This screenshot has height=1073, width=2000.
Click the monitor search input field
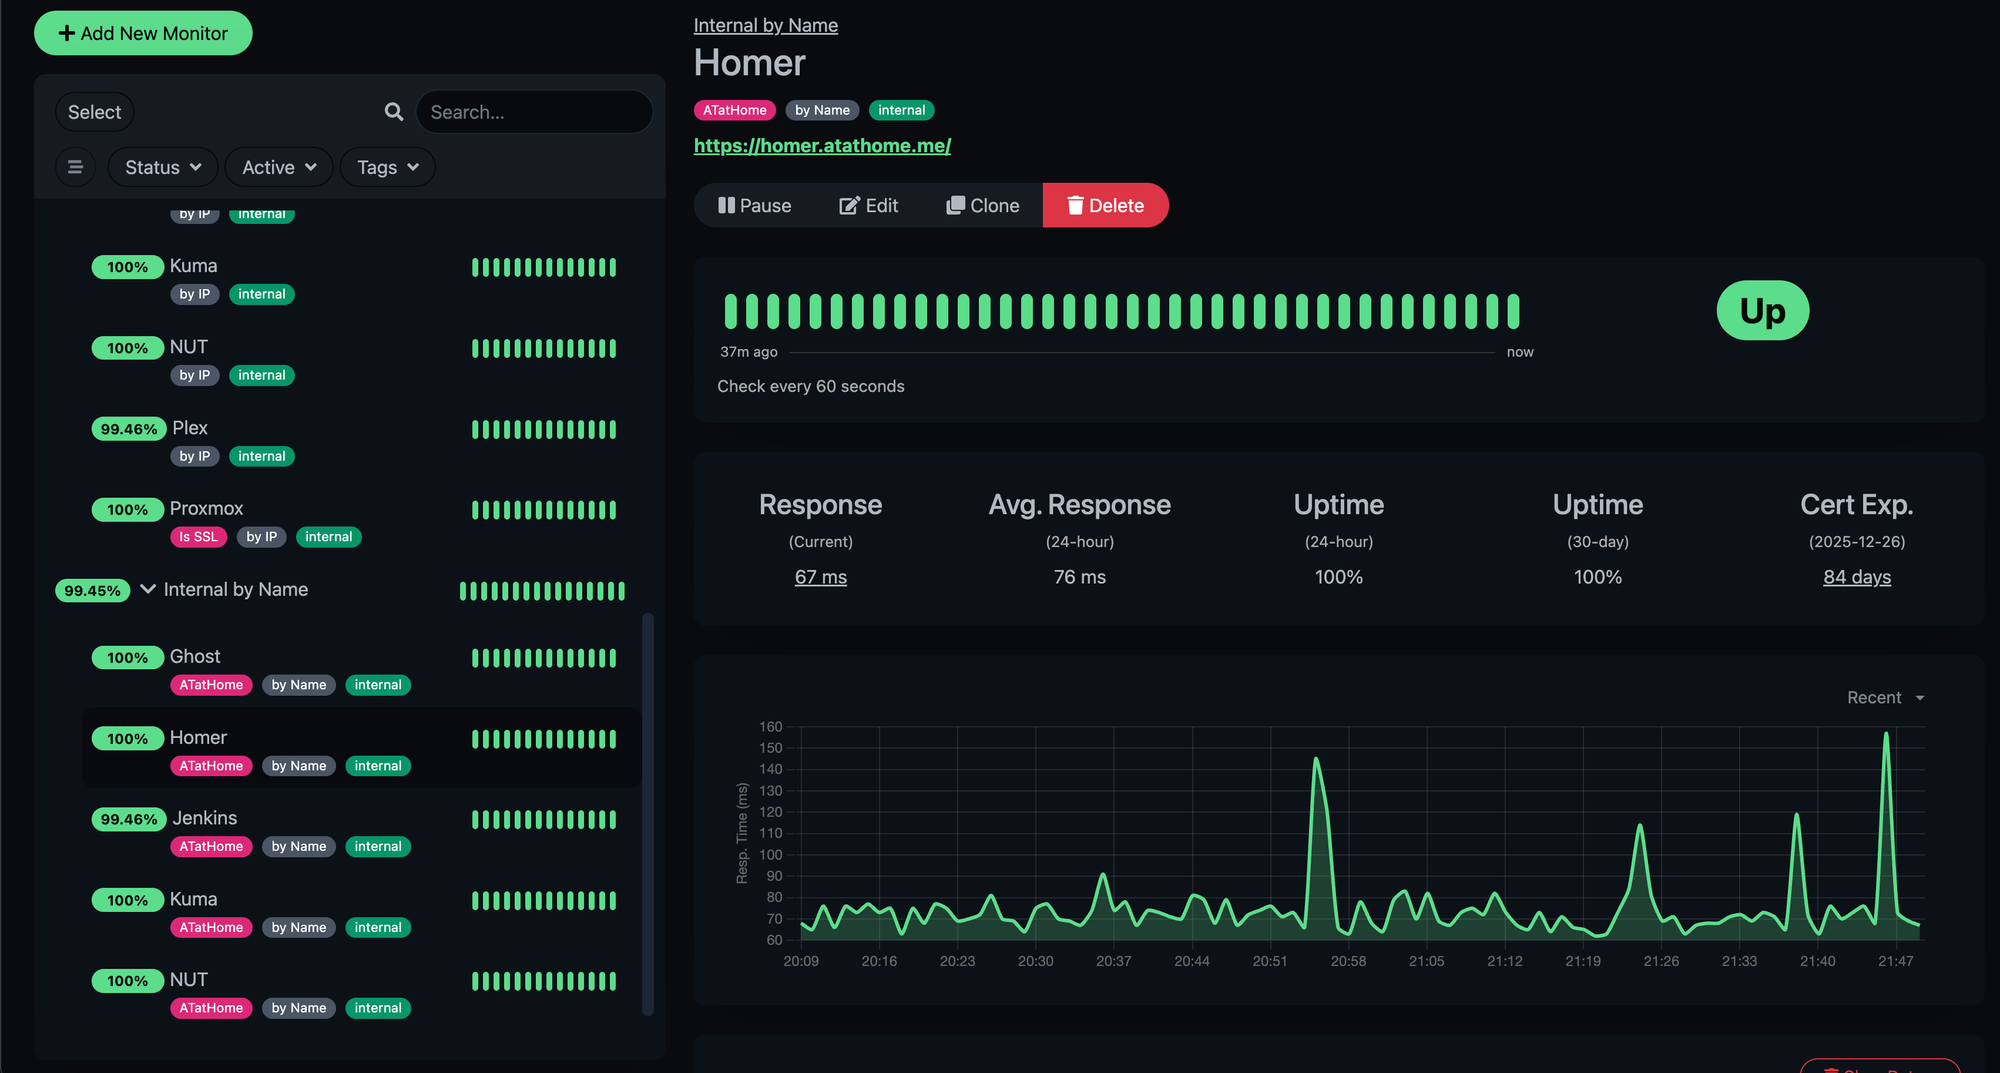point(534,112)
